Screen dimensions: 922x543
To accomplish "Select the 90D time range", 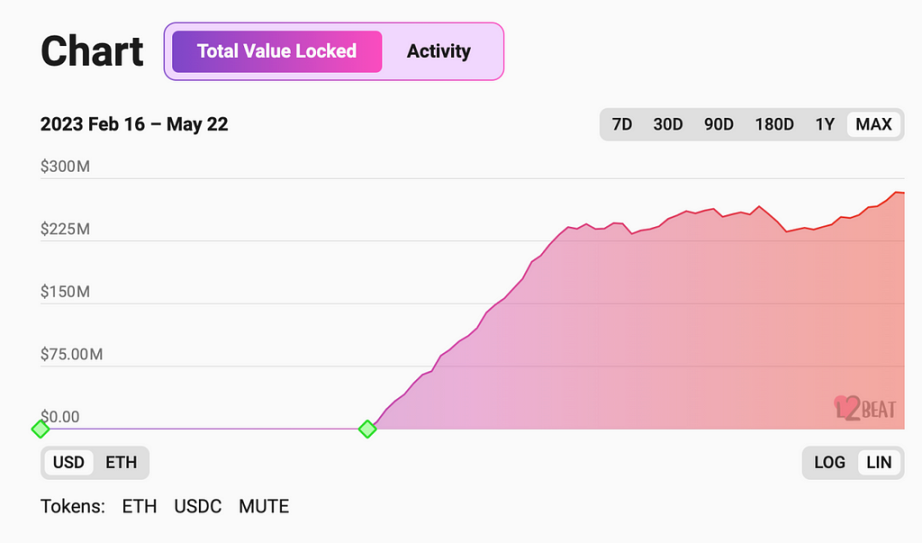I will click(719, 124).
